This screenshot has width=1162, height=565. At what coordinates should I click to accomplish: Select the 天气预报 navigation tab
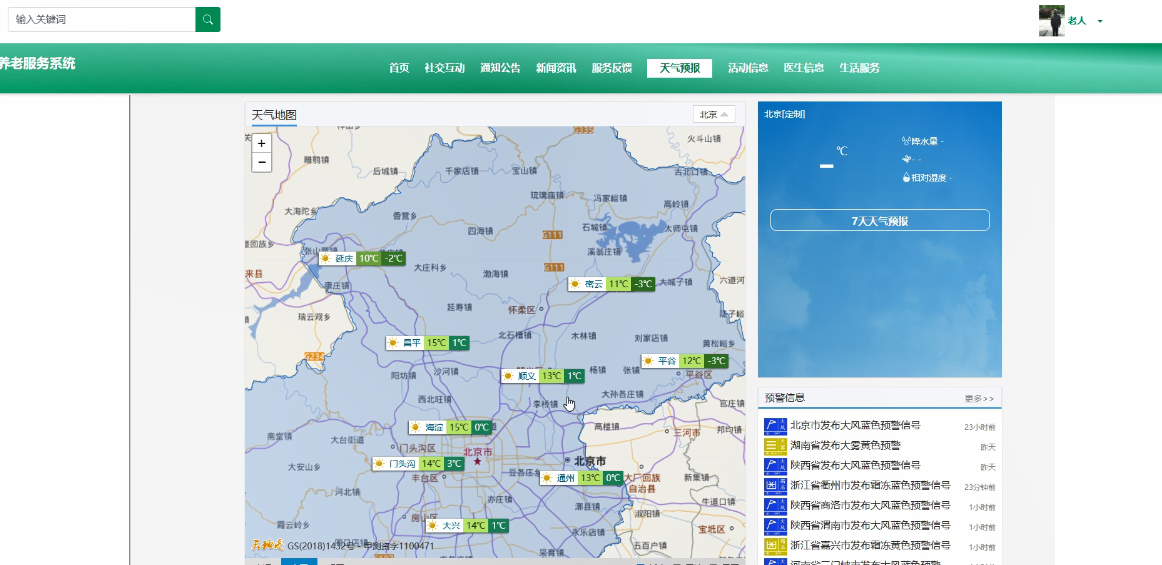(x=680, y=68)
